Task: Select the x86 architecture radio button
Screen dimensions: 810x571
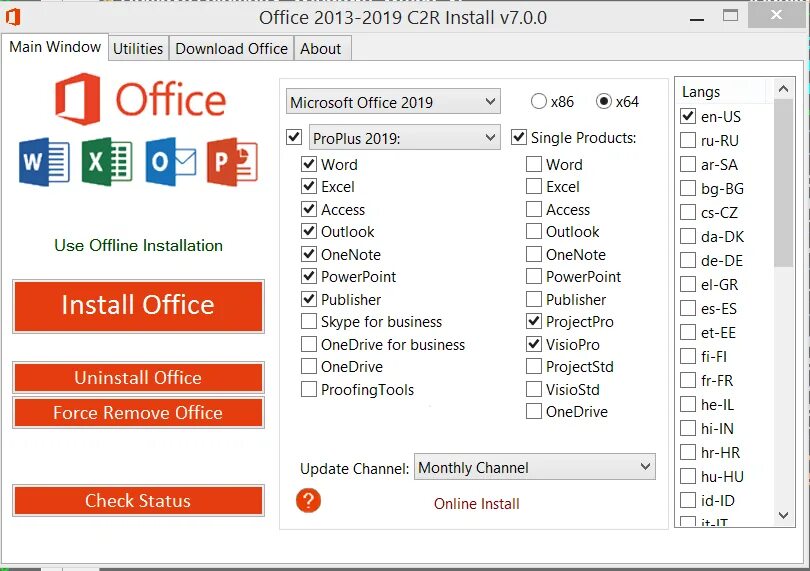Action: coord(538,101)
